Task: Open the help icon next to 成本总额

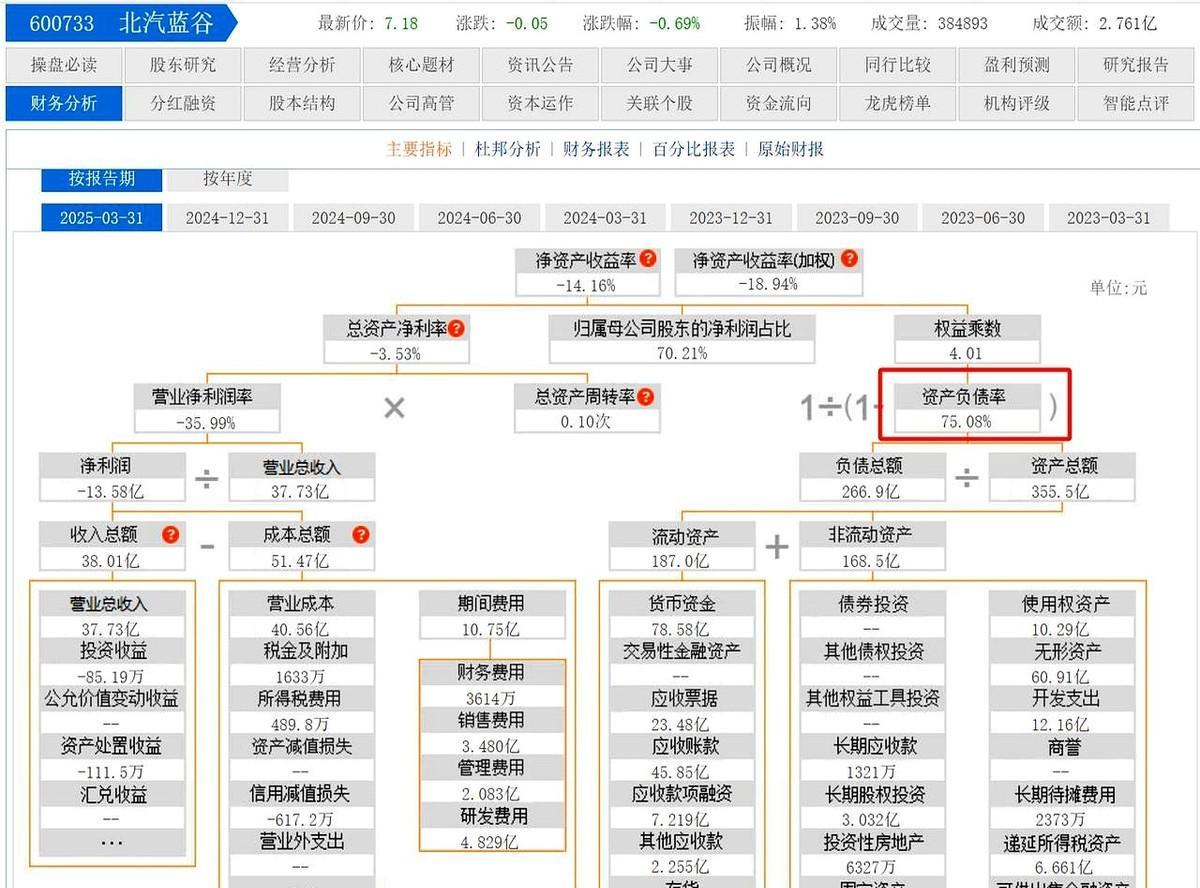Action: (x=360, y=535)
